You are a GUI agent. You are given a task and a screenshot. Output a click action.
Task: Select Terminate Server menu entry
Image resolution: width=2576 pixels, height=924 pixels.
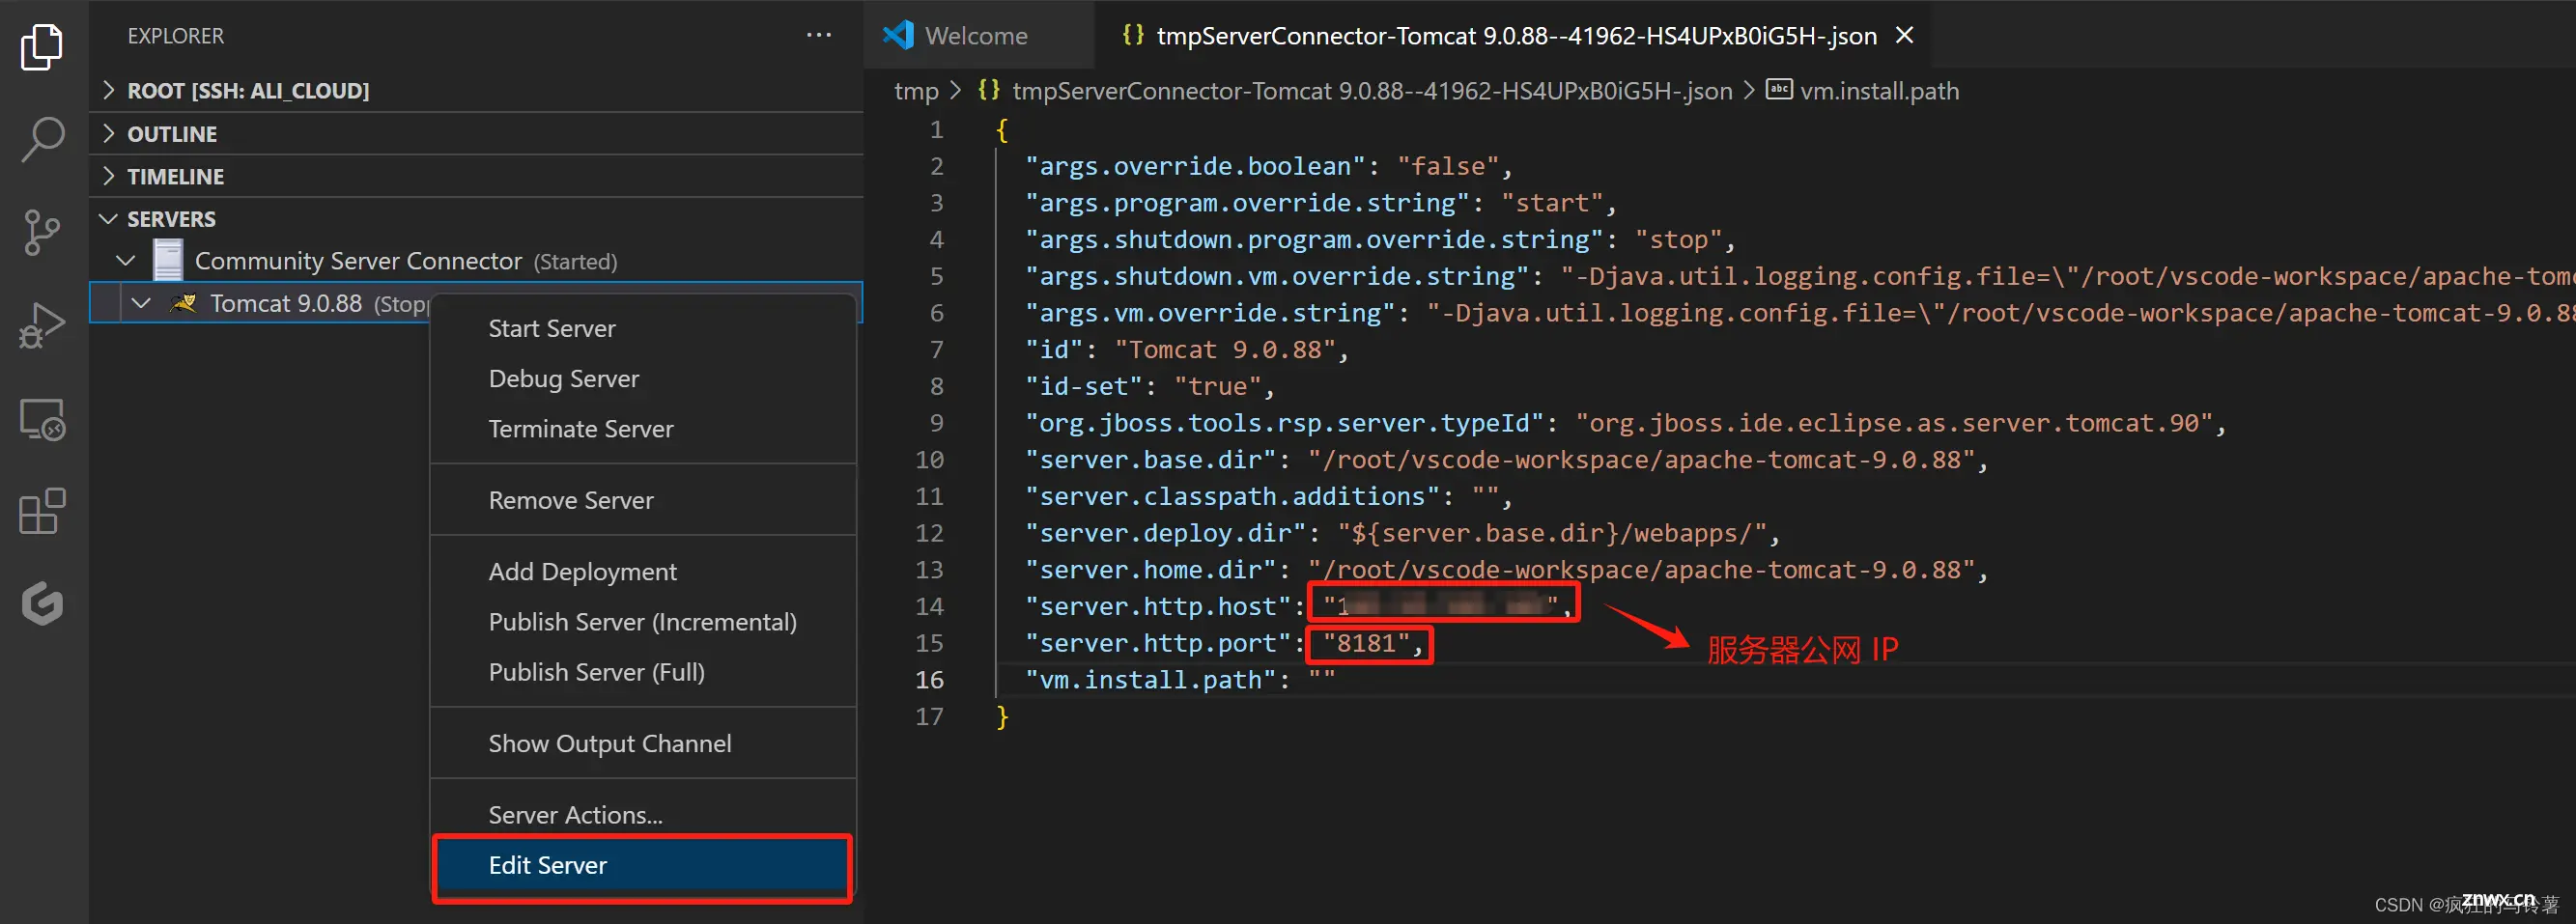click(643, 428)
